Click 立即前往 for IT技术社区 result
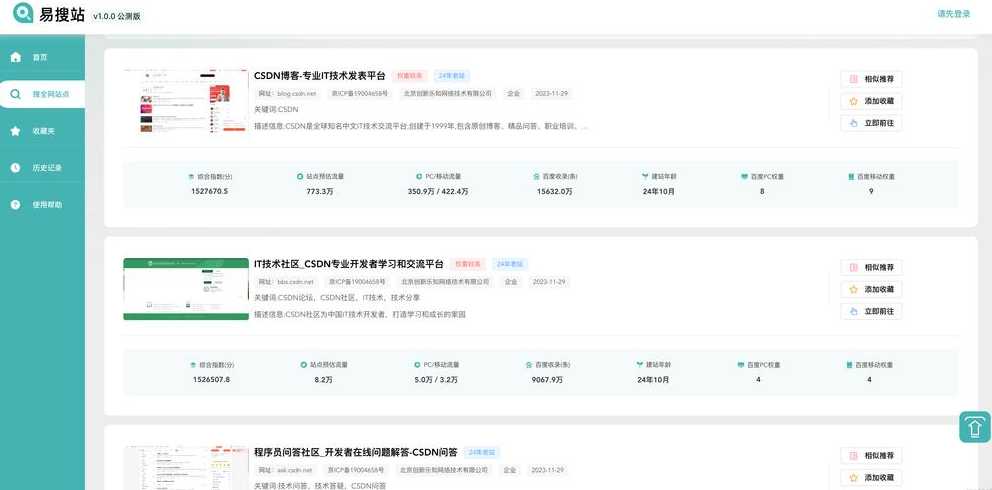Image resolution: width=992 pixels, height=490 pixels. (871, 311)
